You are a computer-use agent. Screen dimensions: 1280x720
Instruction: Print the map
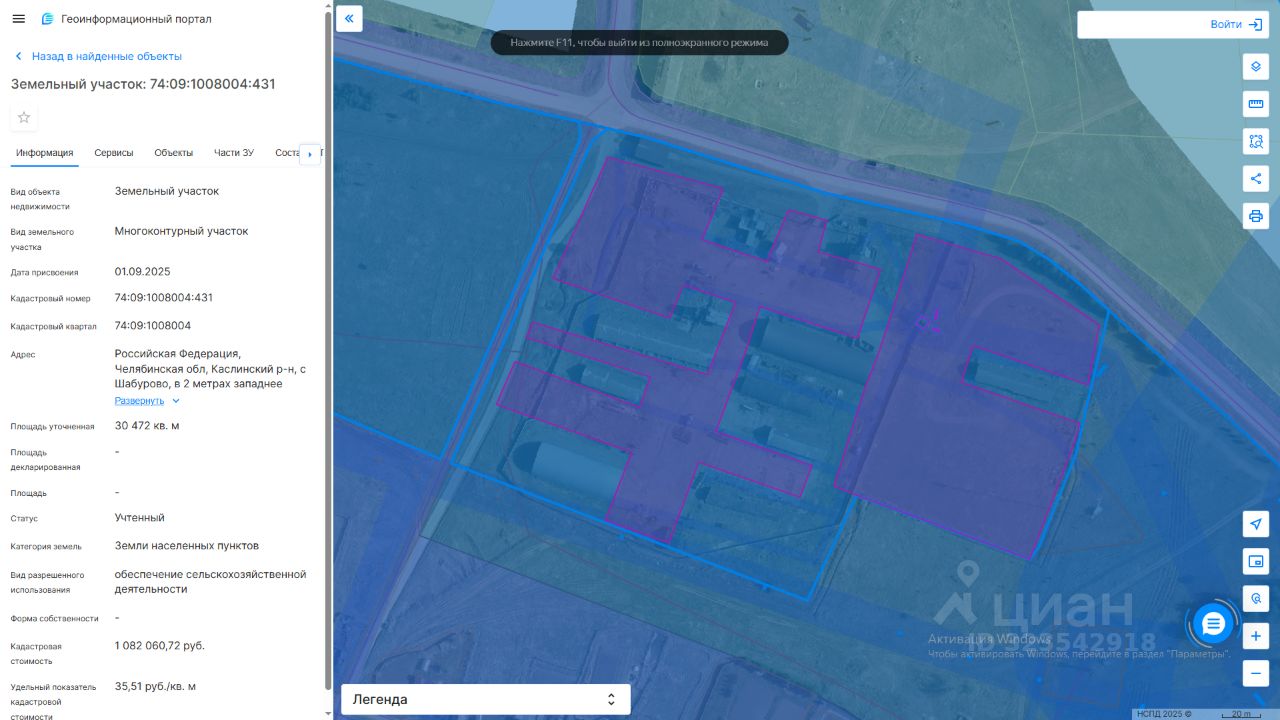[x=1255, y=216]
